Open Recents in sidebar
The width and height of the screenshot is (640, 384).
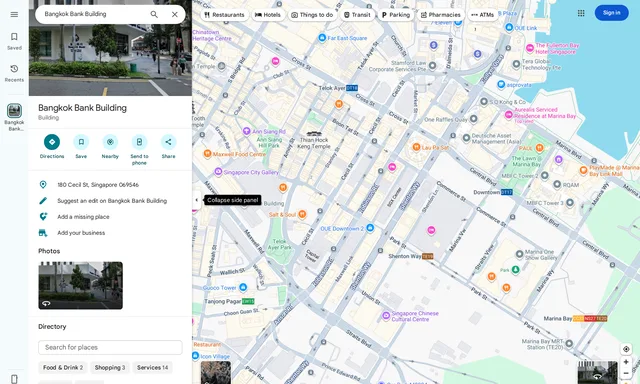click(x=14, y=73)
